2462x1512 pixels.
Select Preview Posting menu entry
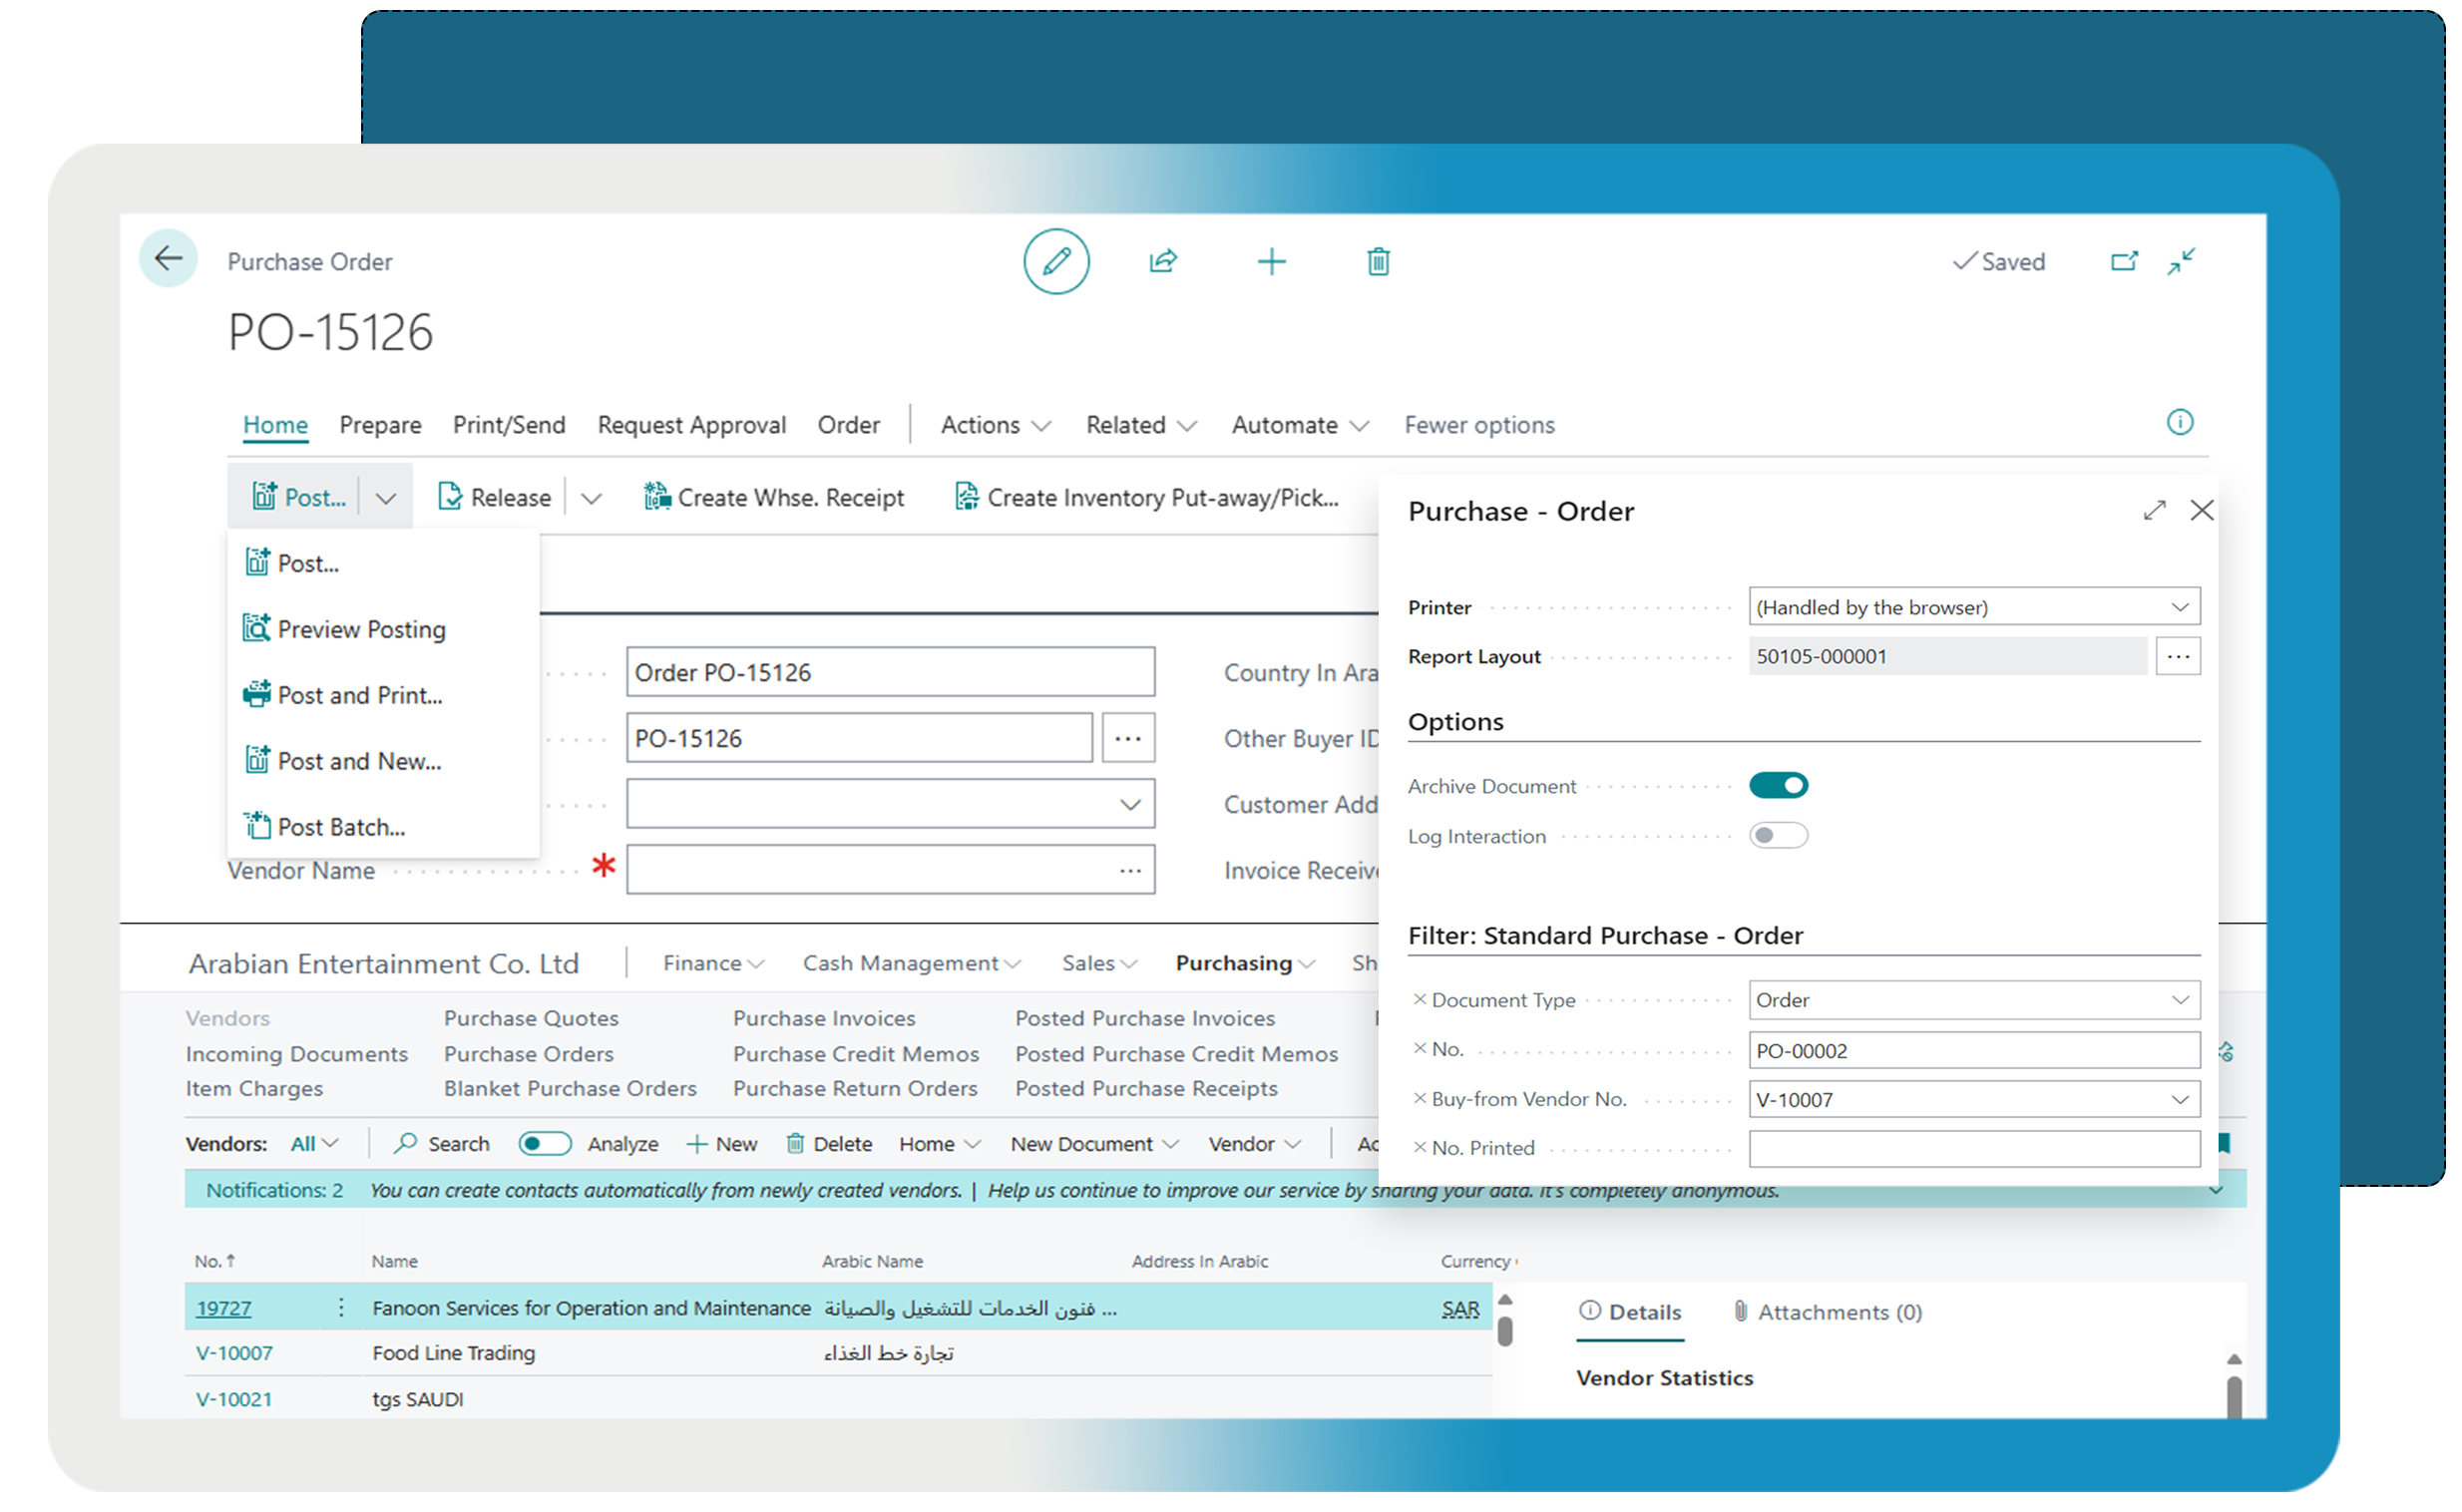pos(360,630)
